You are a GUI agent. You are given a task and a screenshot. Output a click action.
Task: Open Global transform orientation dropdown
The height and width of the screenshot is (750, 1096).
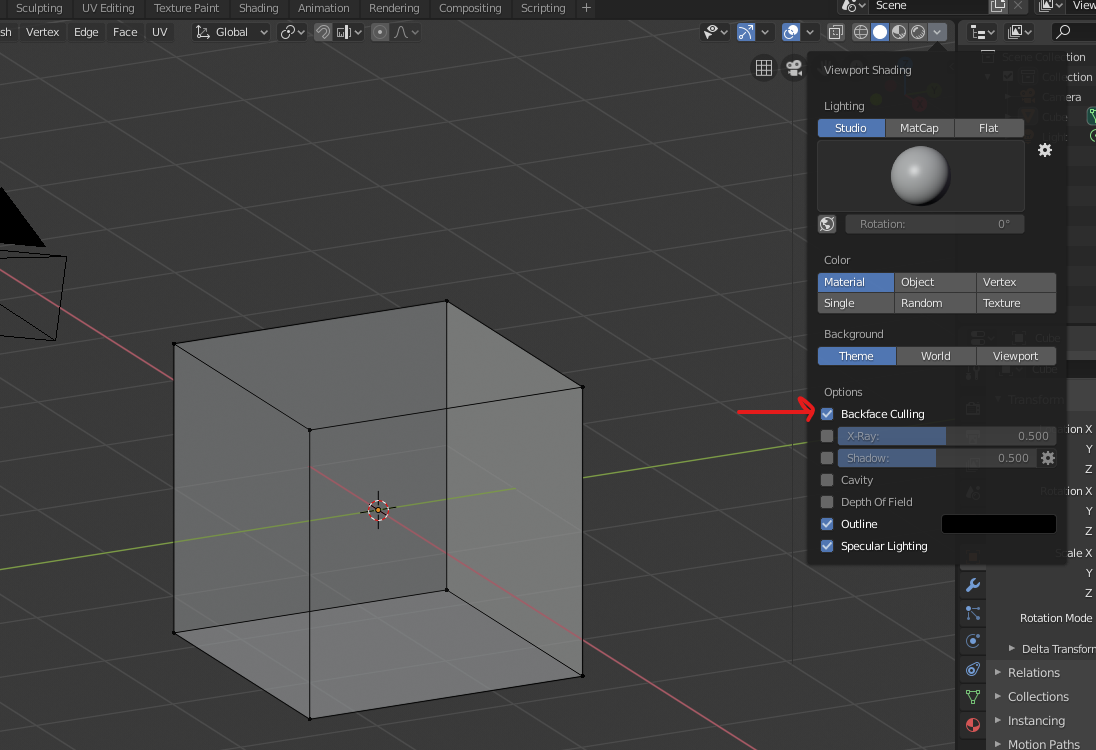coord(231,32)
